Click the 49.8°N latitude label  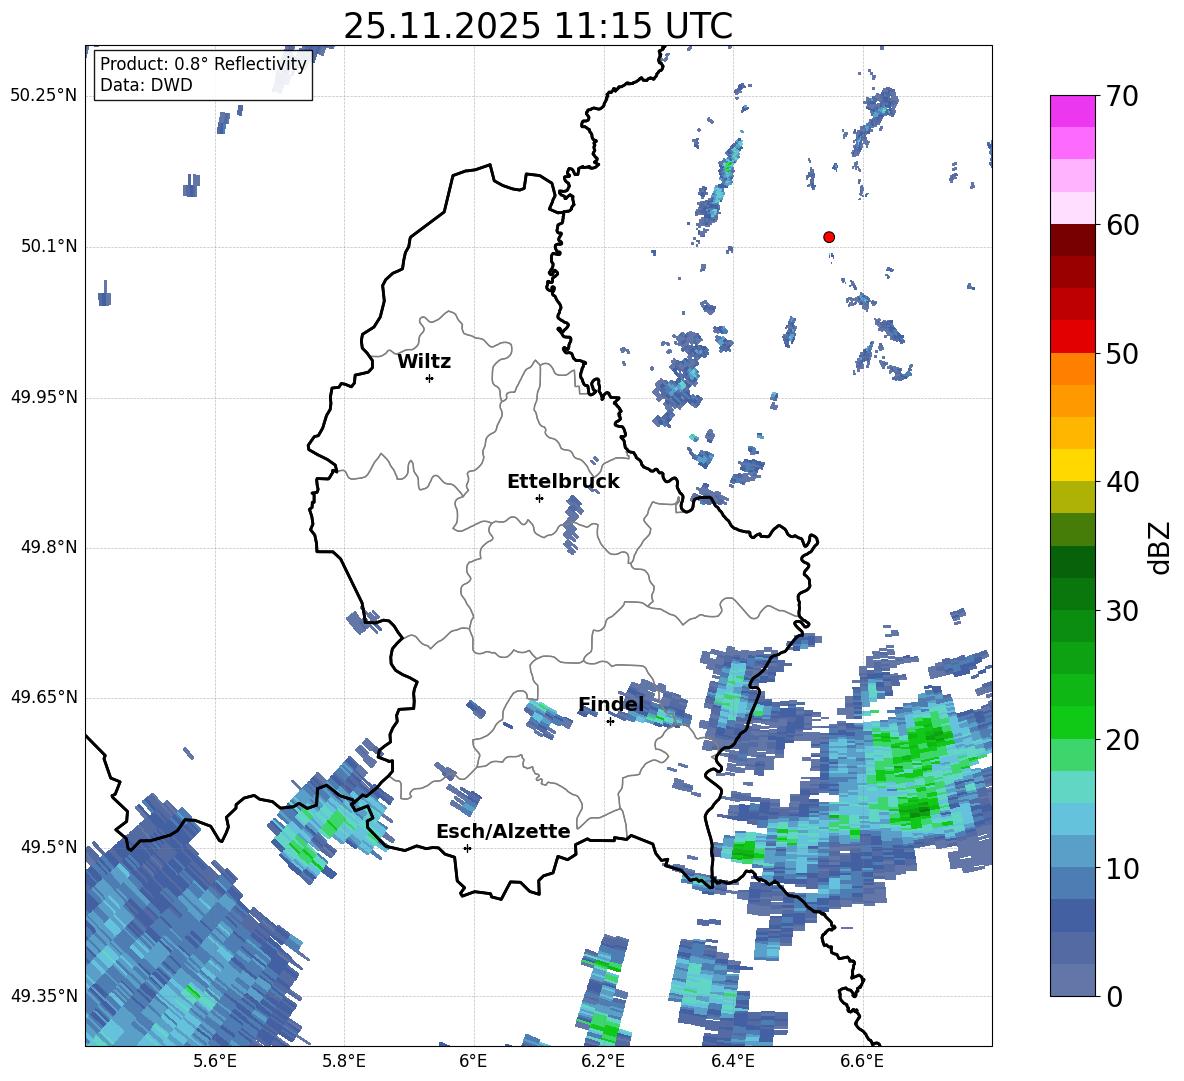click(48, 546)
